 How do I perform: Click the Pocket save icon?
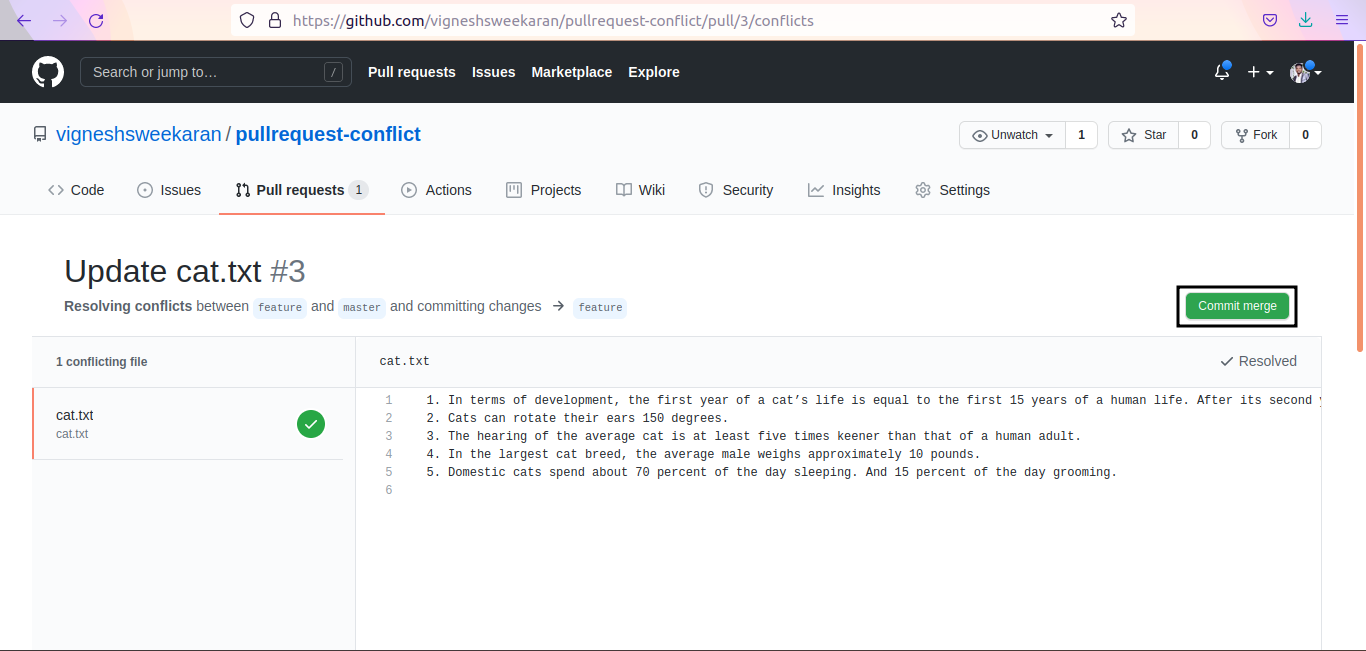point(1269,20)
